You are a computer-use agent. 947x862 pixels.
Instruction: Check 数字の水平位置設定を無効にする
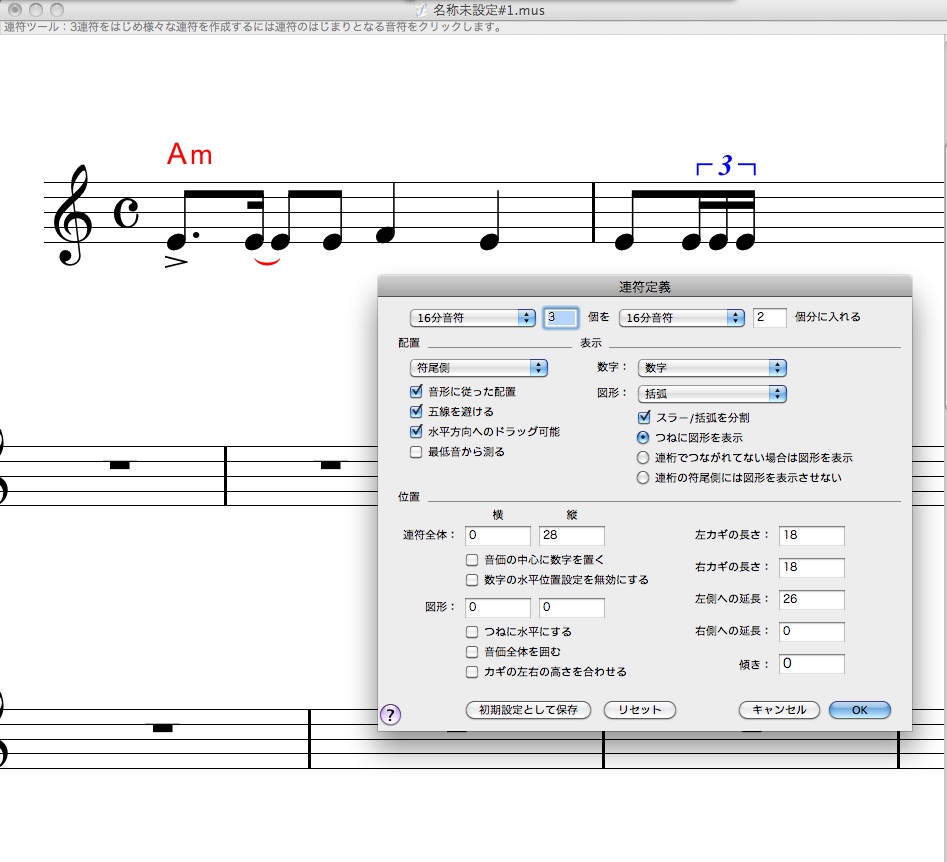click(x=472, y=580)
